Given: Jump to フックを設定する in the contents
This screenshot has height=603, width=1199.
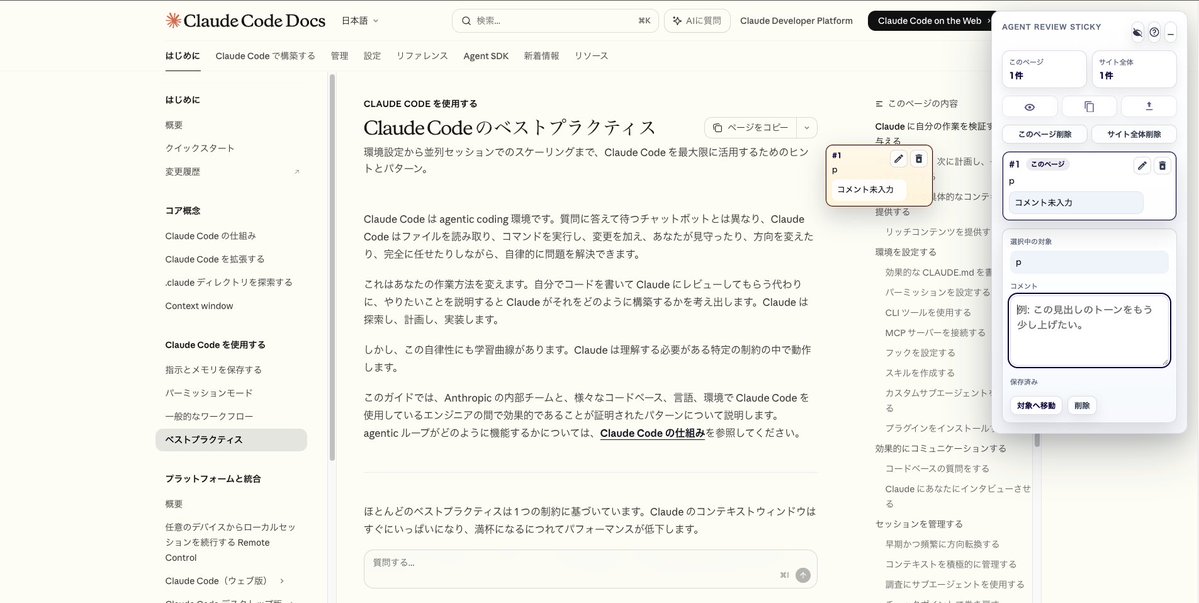Looking at the screenshot, I should [920, 352].
